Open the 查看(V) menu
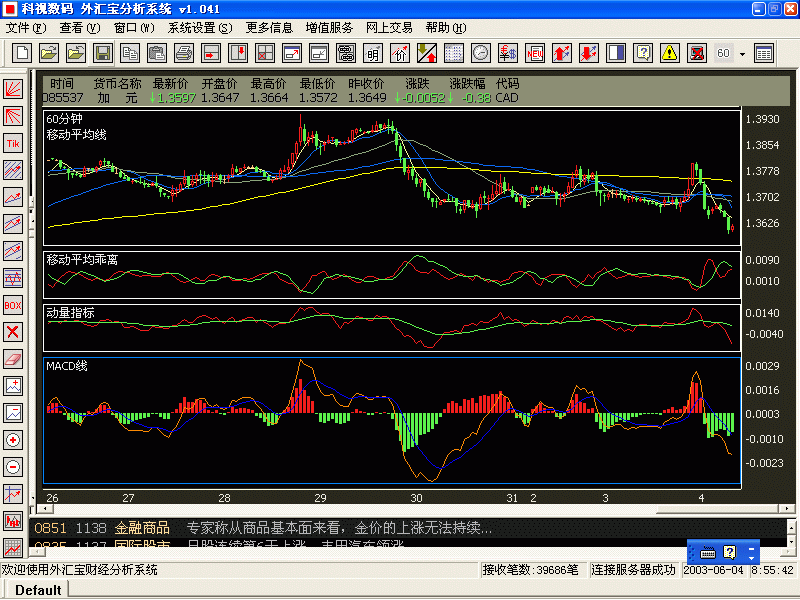 tap(80, 28)
